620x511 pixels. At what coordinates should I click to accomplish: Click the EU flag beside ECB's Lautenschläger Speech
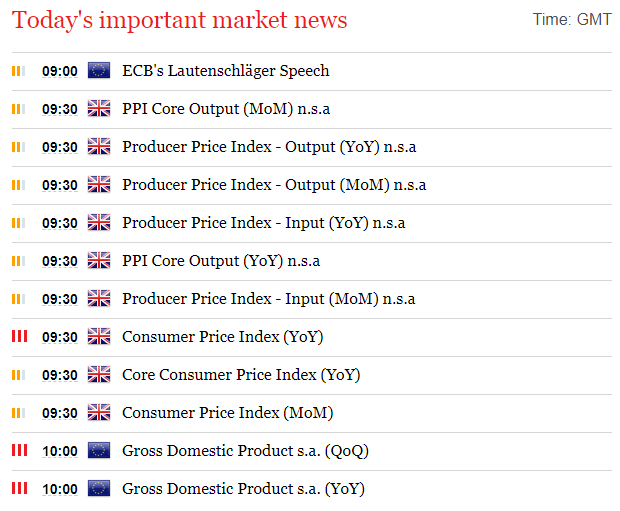99,70
